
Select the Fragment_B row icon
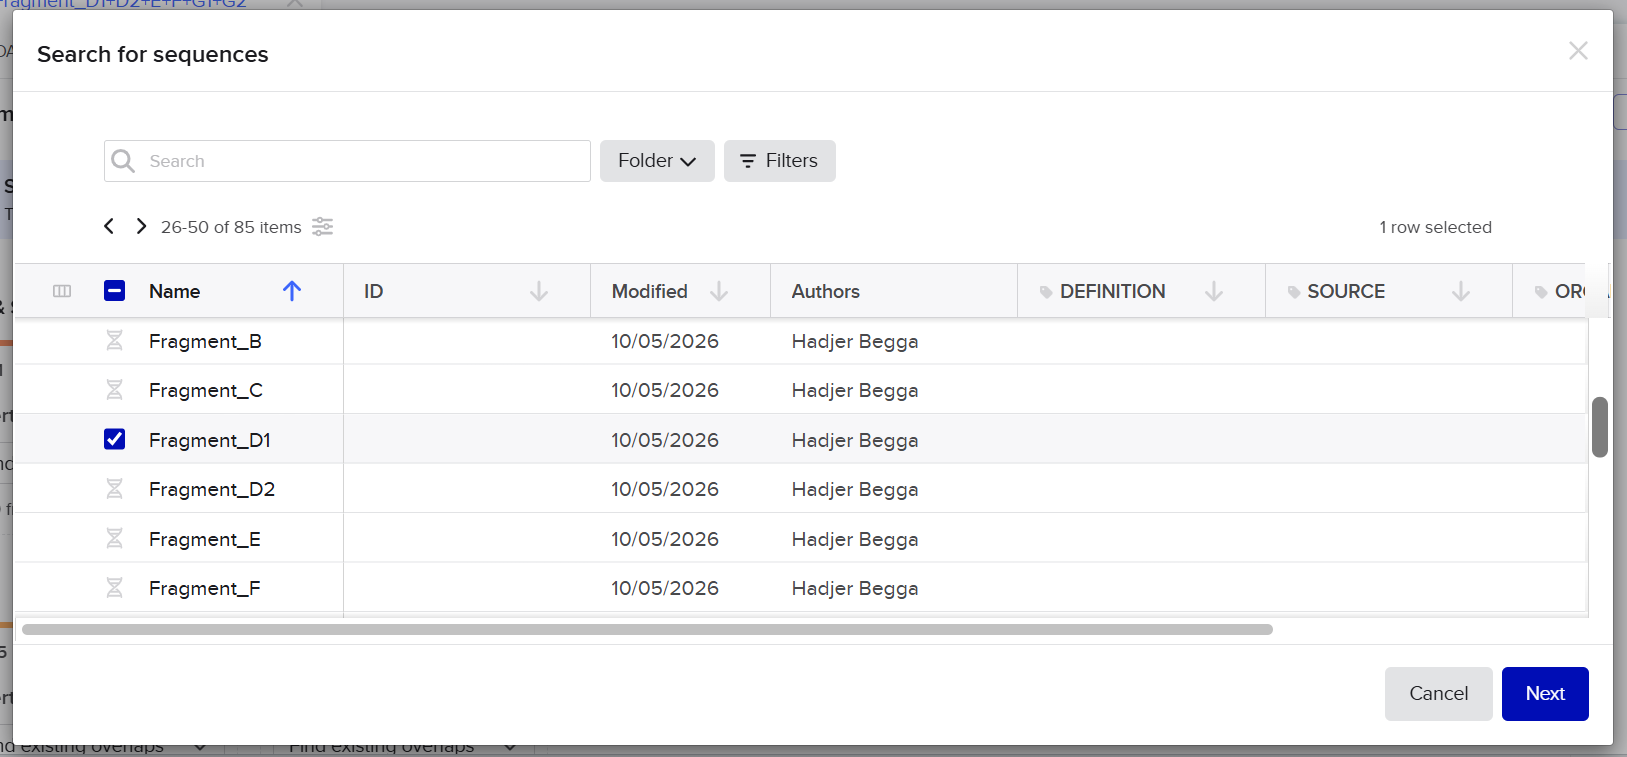coord(115,341)
